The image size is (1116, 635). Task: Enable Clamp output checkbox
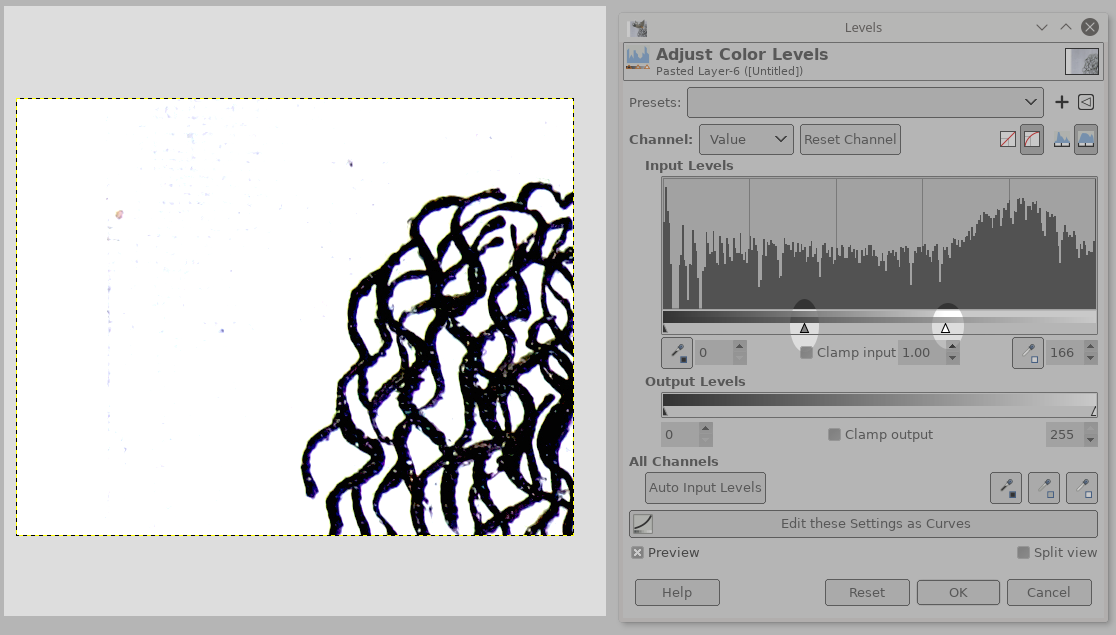pos(834,434)
